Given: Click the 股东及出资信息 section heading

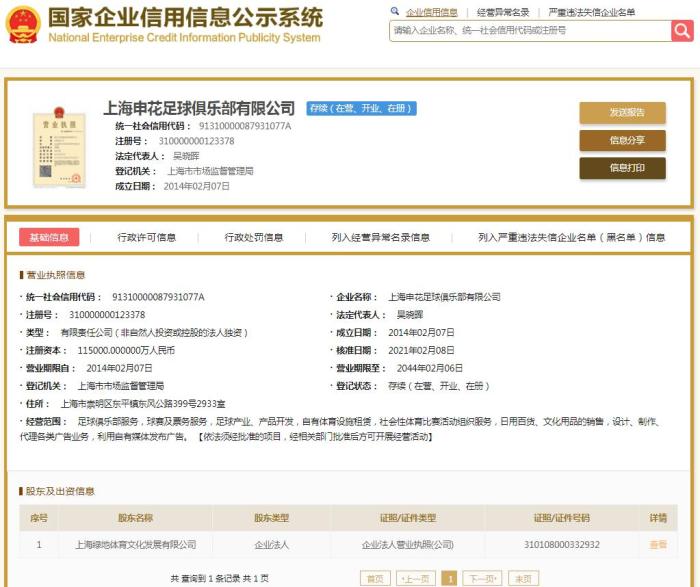Looking at the screenshot, I should point(60,491).
